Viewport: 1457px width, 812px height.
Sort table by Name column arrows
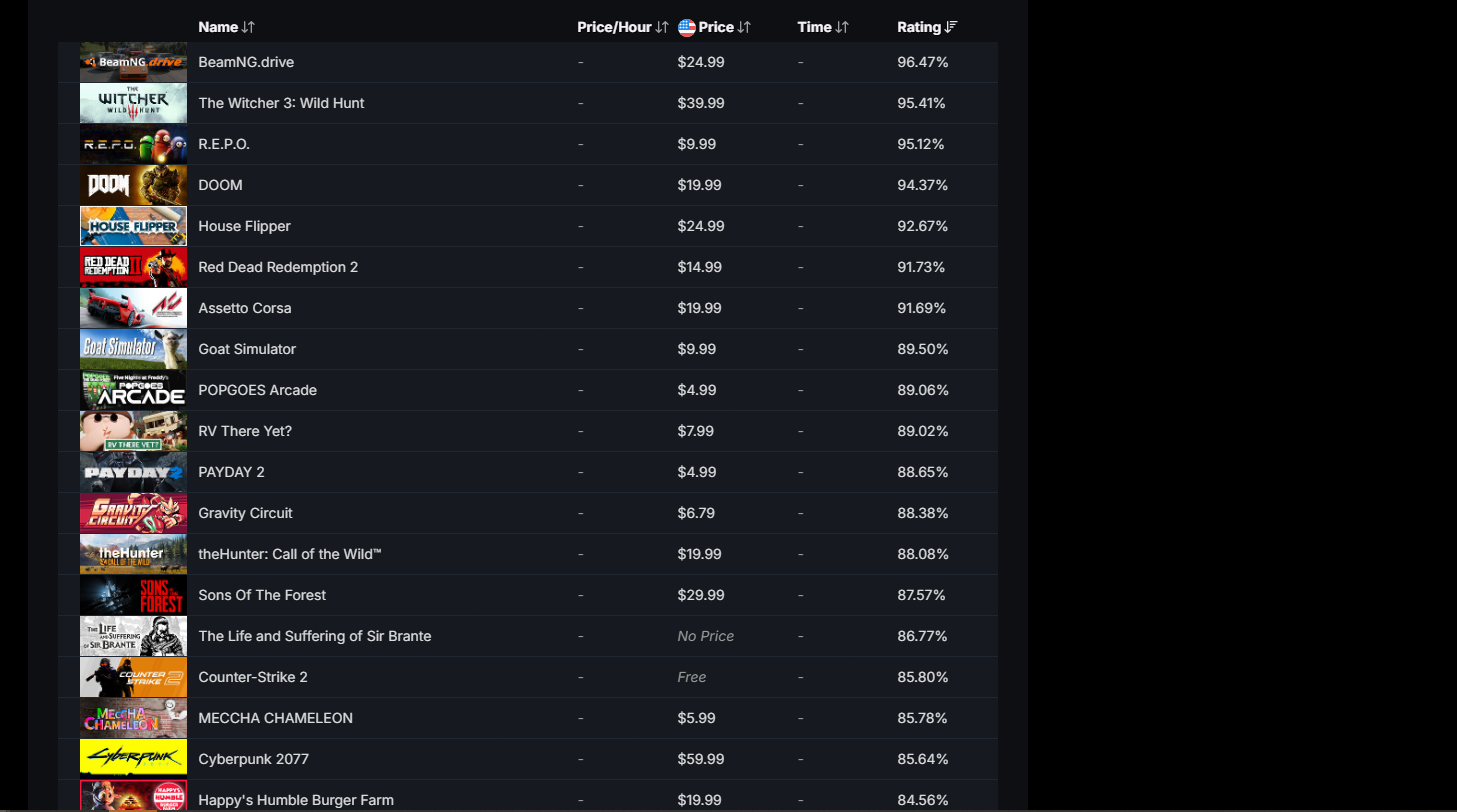(x=248, y=28)
